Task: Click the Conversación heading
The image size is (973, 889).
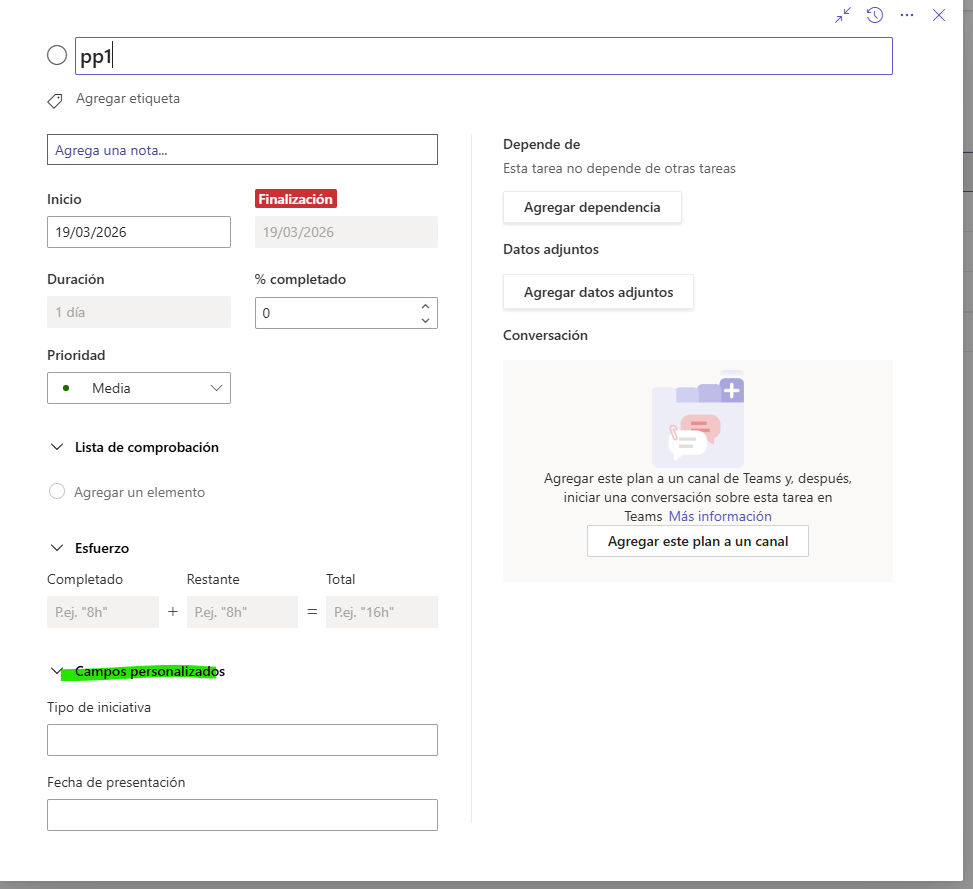Action: coord(545,335)
